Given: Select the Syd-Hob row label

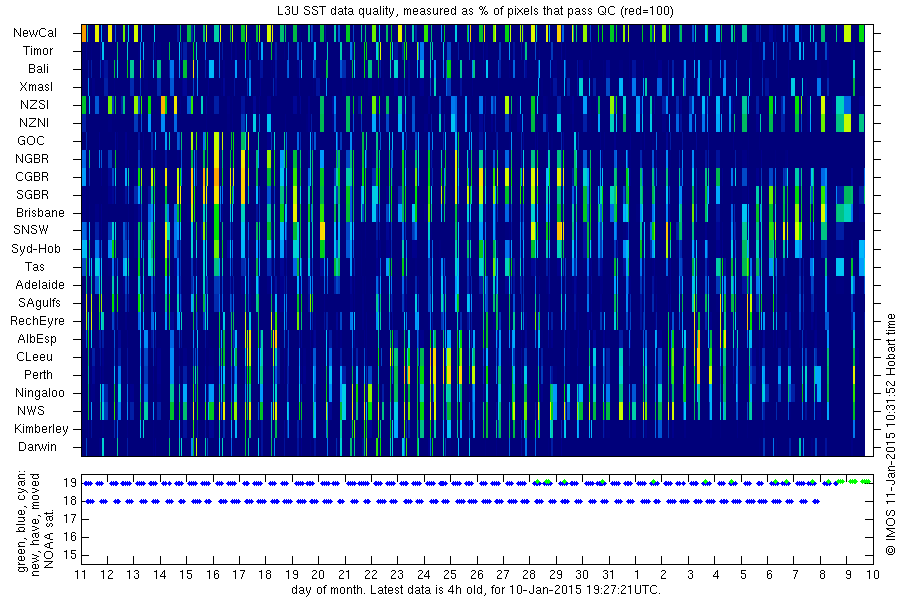Looking at the screenshot, I should pos(36,249).
